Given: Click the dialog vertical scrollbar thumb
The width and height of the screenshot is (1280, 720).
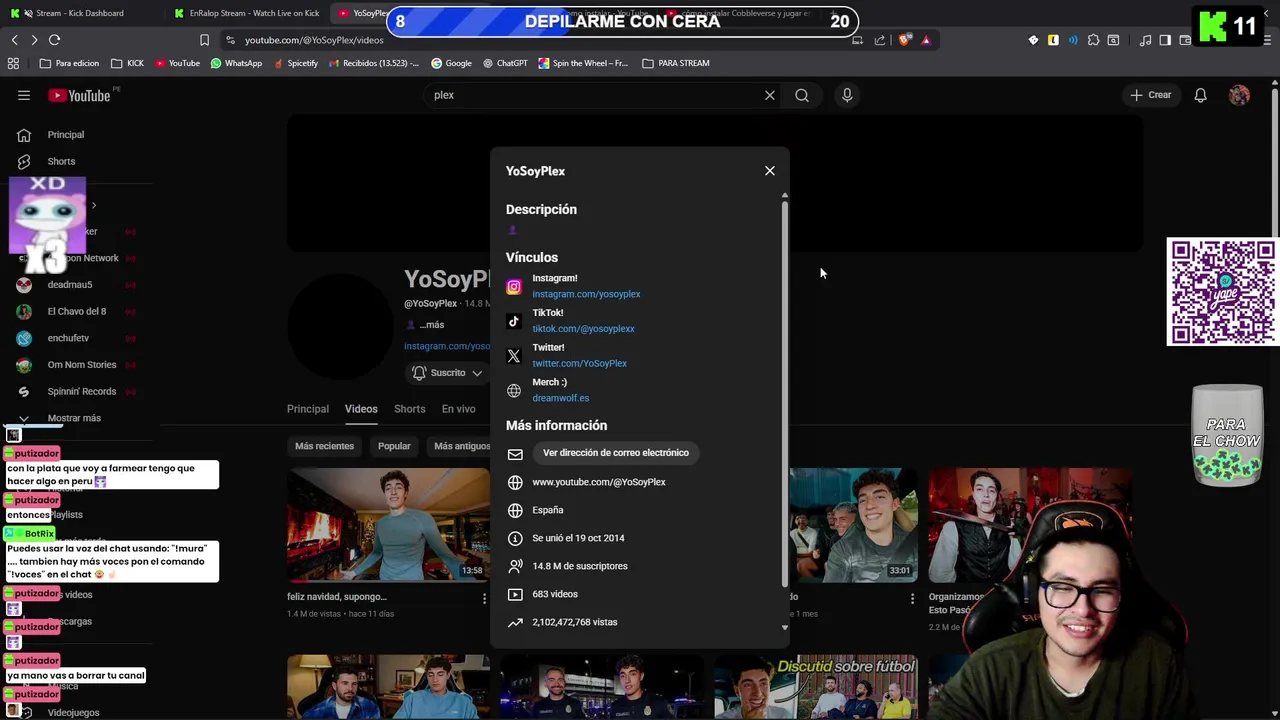Looking at the screenshot, I should 785,394.
